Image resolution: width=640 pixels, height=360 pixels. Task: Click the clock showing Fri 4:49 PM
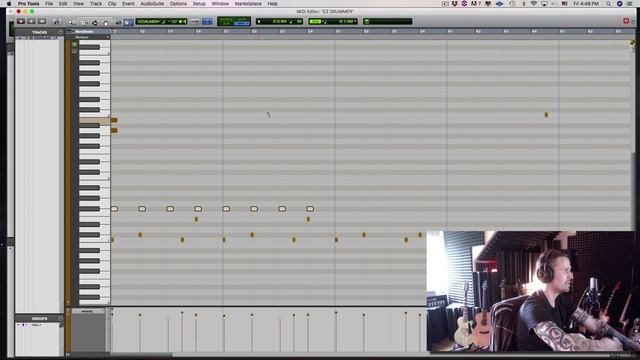coord(586,4)
